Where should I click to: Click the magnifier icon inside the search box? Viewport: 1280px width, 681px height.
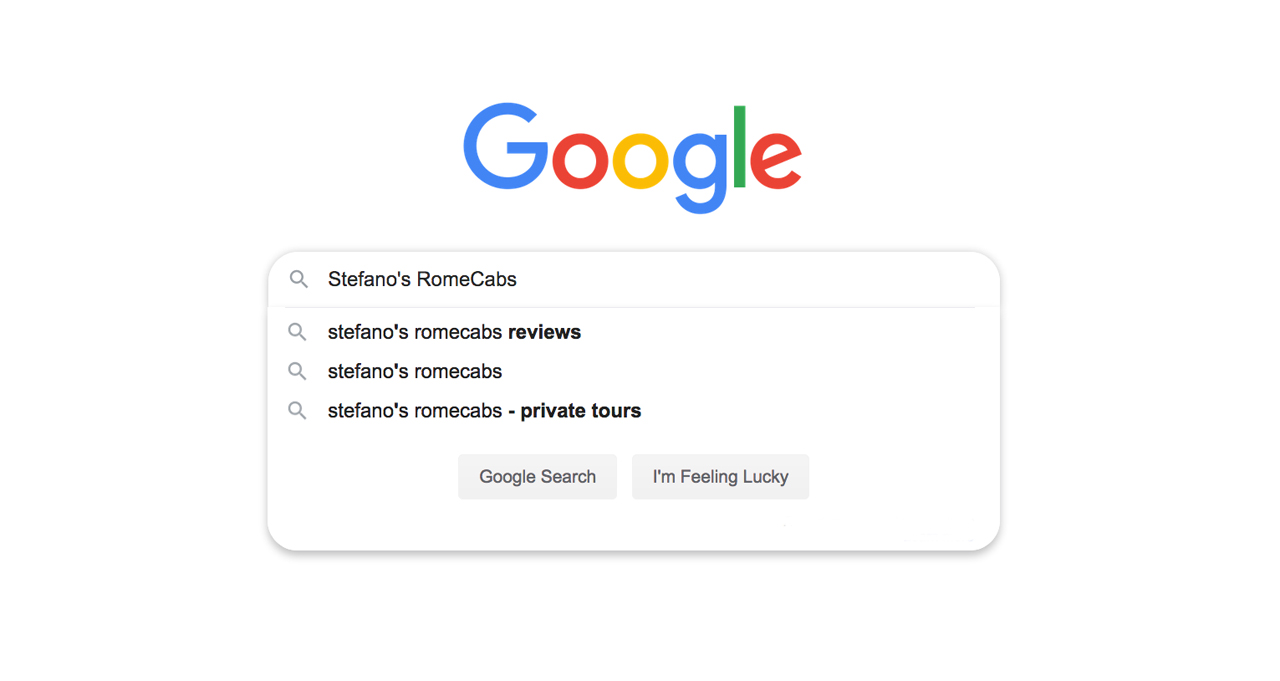click(x=299, y=279)
